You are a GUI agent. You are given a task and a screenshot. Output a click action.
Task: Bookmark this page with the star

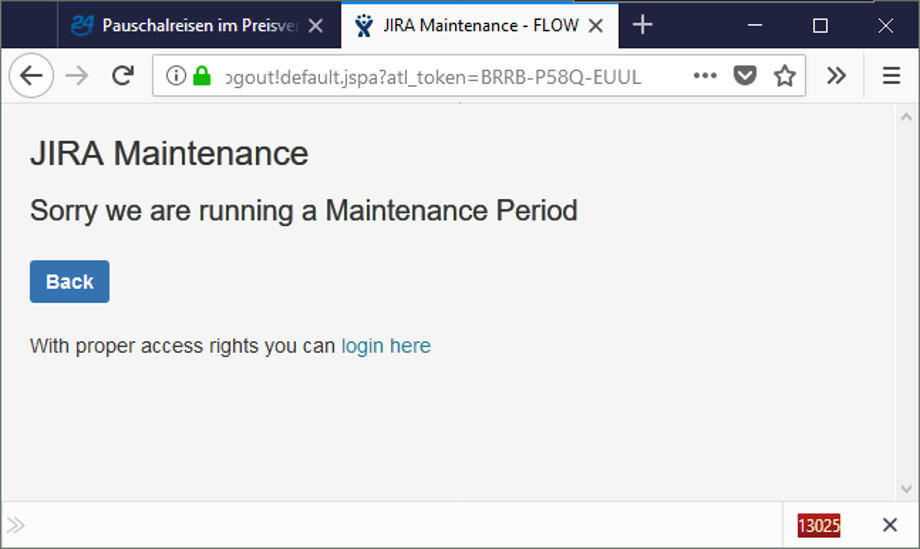pyautogui.click(x=784, y=76)
